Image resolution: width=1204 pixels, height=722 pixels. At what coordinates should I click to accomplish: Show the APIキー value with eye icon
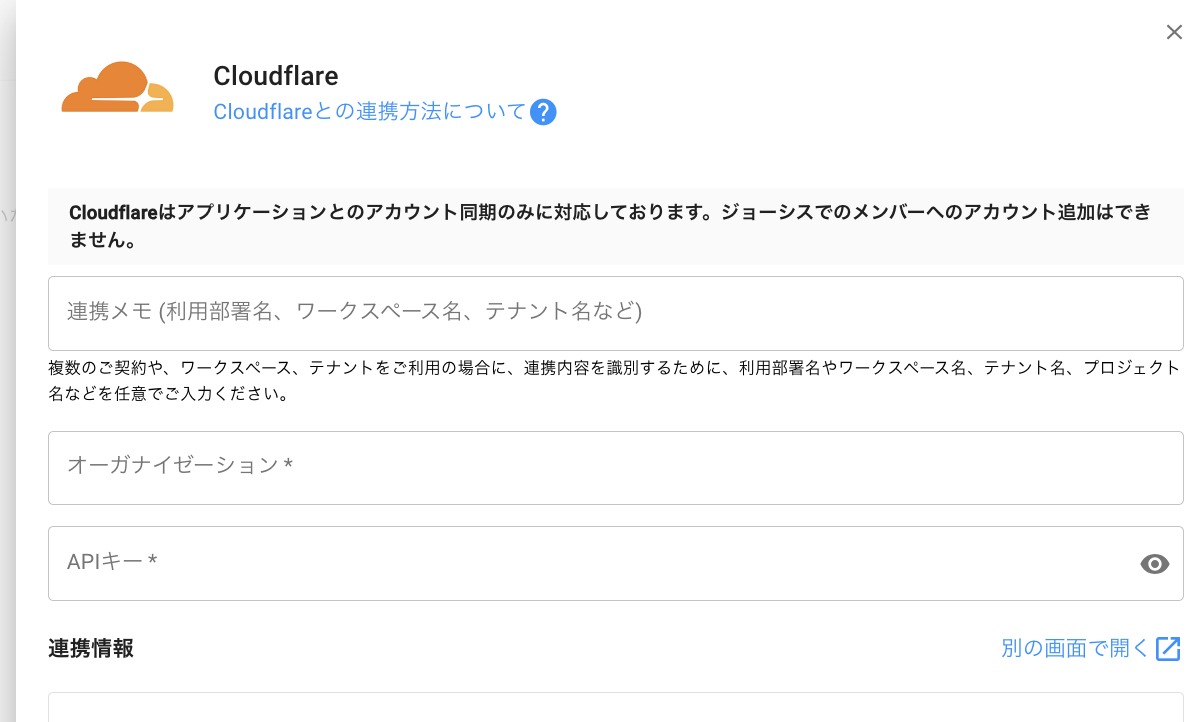coord(1154,564)
